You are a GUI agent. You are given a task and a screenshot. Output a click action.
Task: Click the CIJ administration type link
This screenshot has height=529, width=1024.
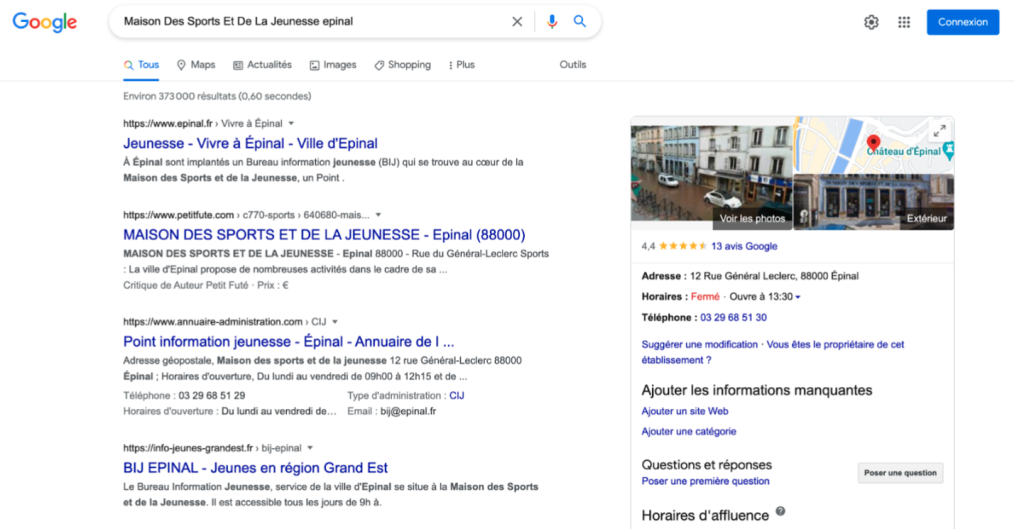(x=456, y=395)
